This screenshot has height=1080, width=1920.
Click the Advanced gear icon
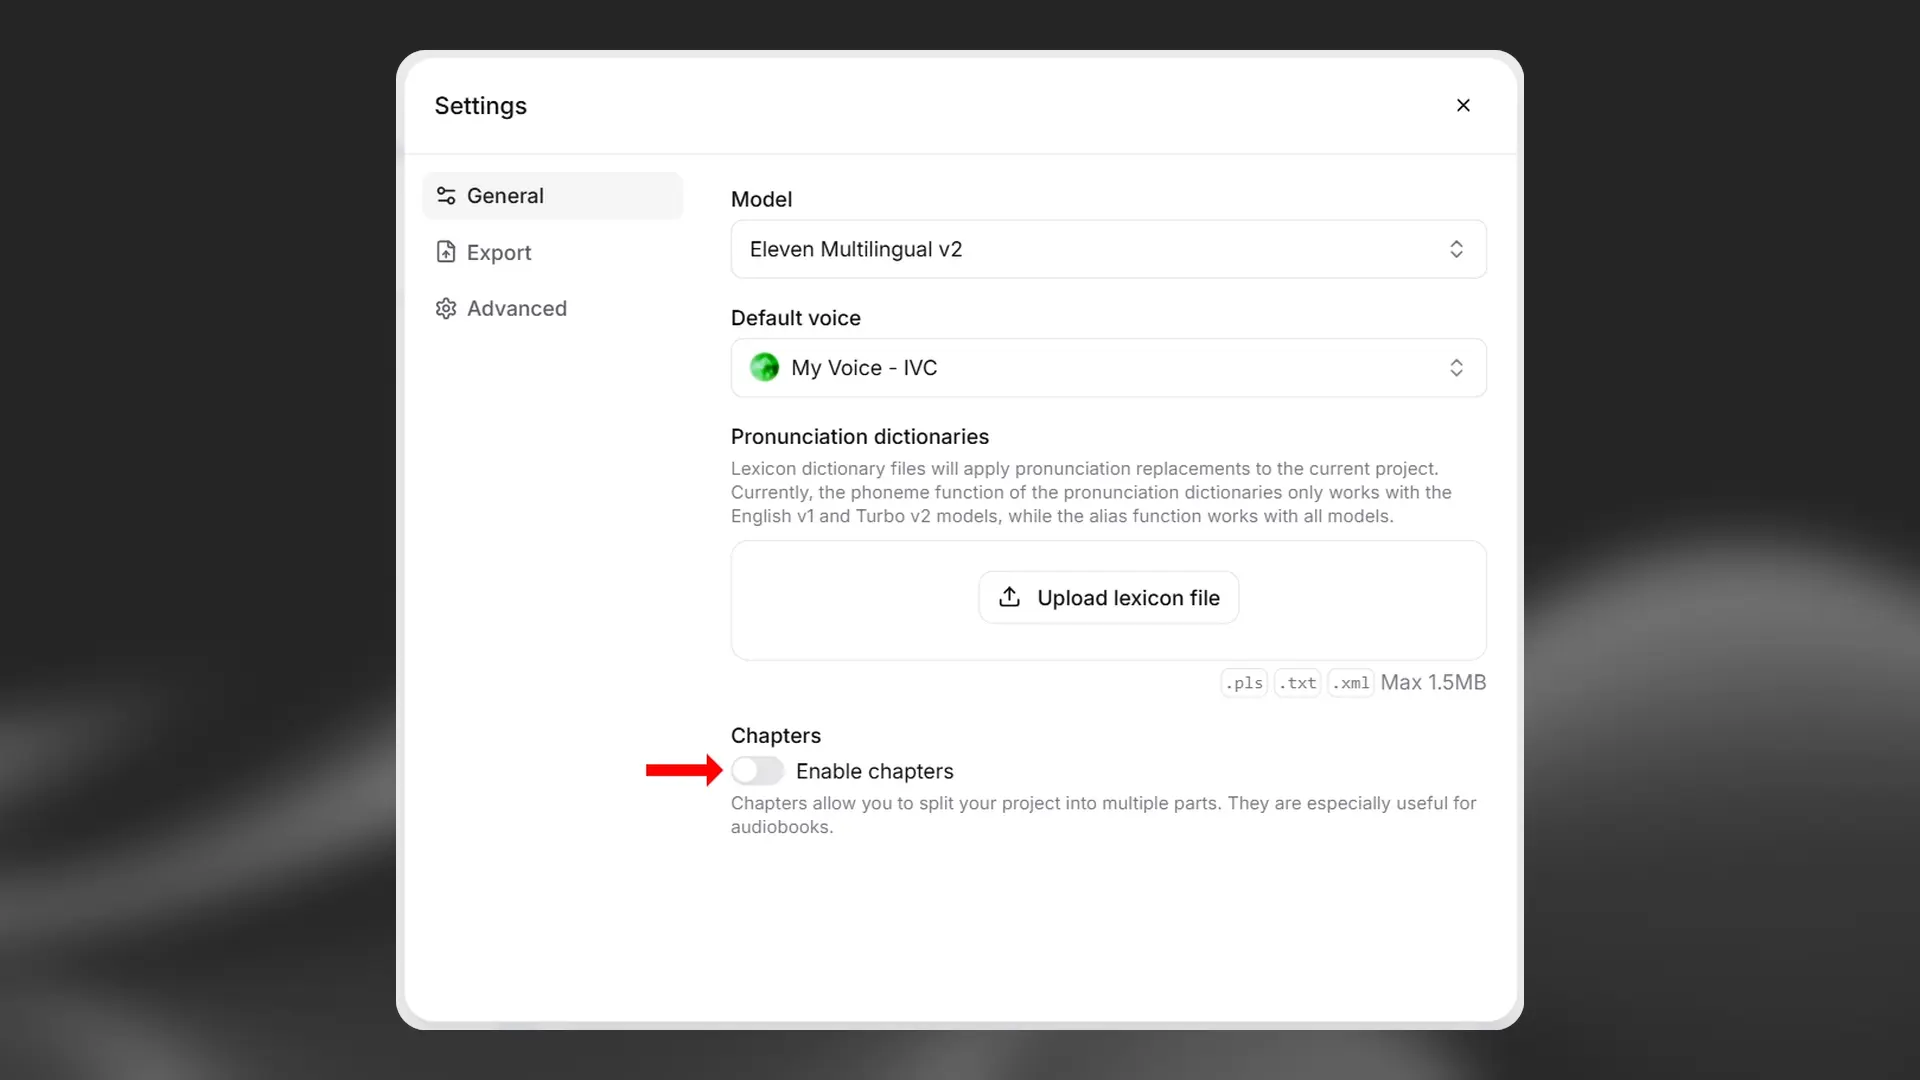(x=446, y=308)
